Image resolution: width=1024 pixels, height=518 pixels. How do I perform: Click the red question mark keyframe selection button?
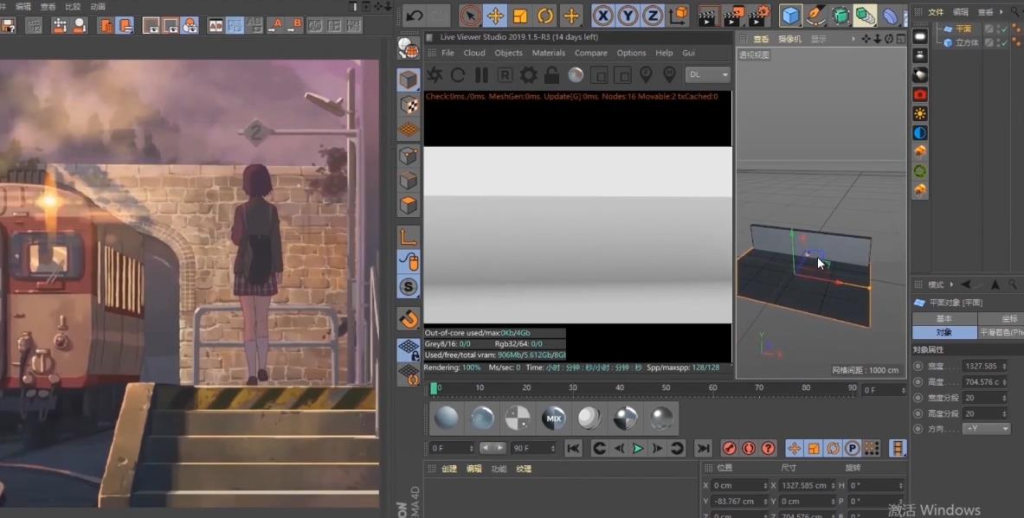tap(769, 448)
